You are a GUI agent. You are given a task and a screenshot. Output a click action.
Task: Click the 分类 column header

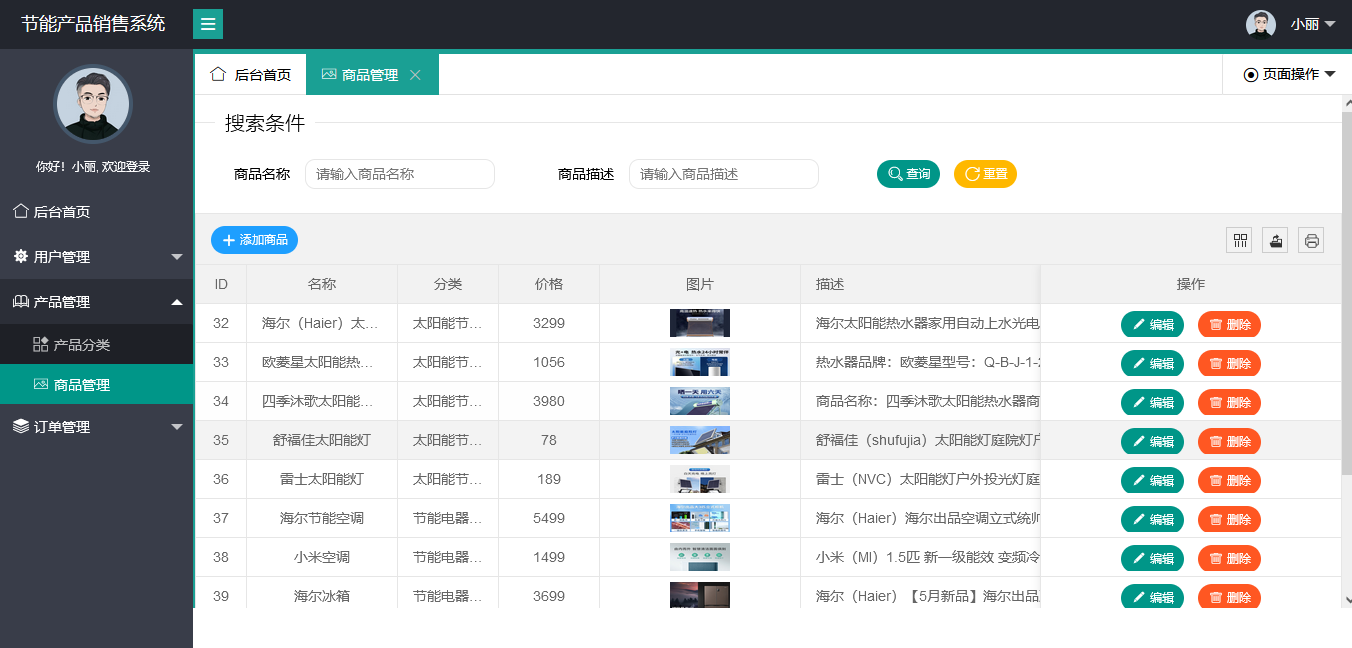coord(448,284)
